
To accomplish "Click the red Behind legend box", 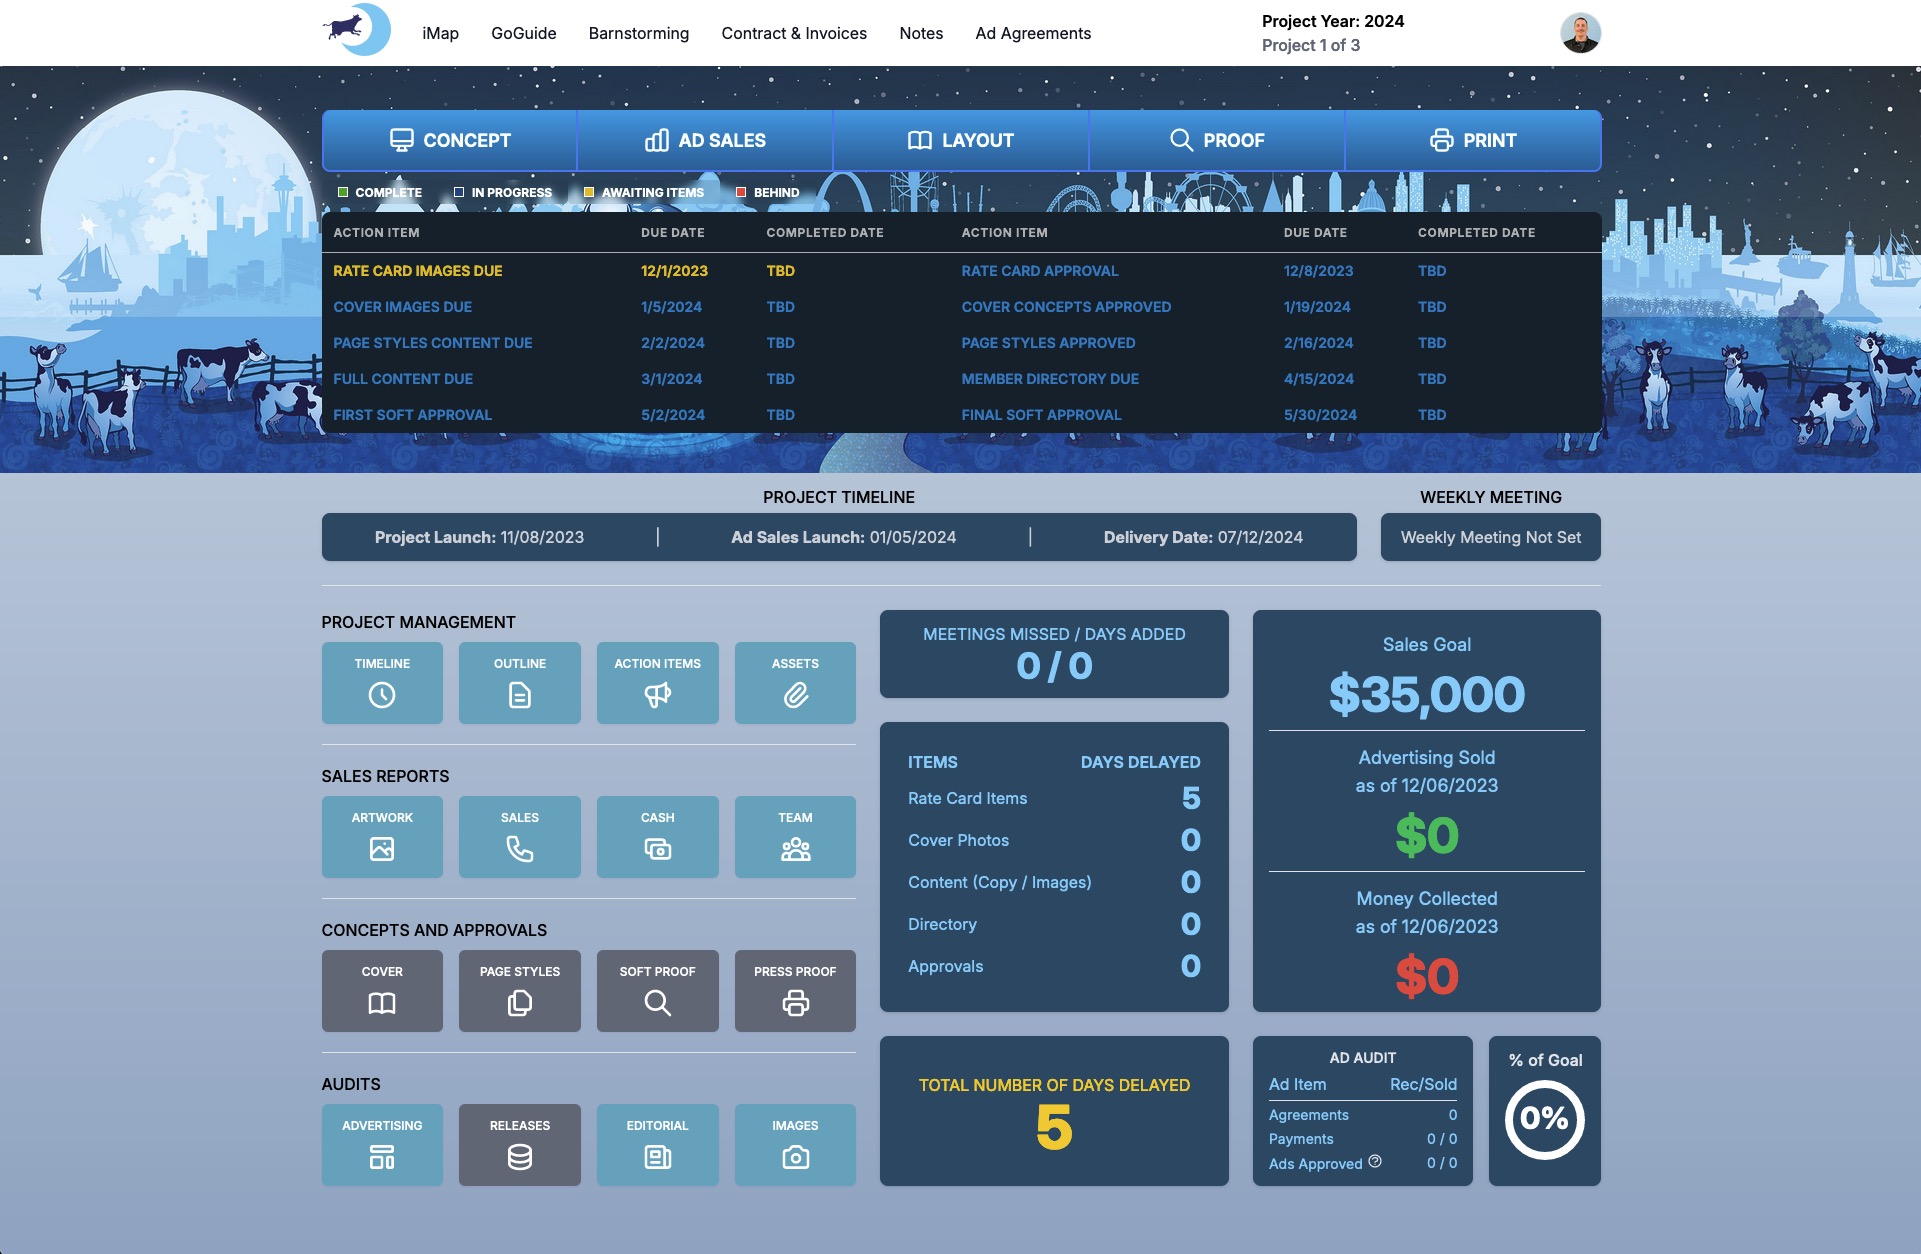I will click(741, 192).
